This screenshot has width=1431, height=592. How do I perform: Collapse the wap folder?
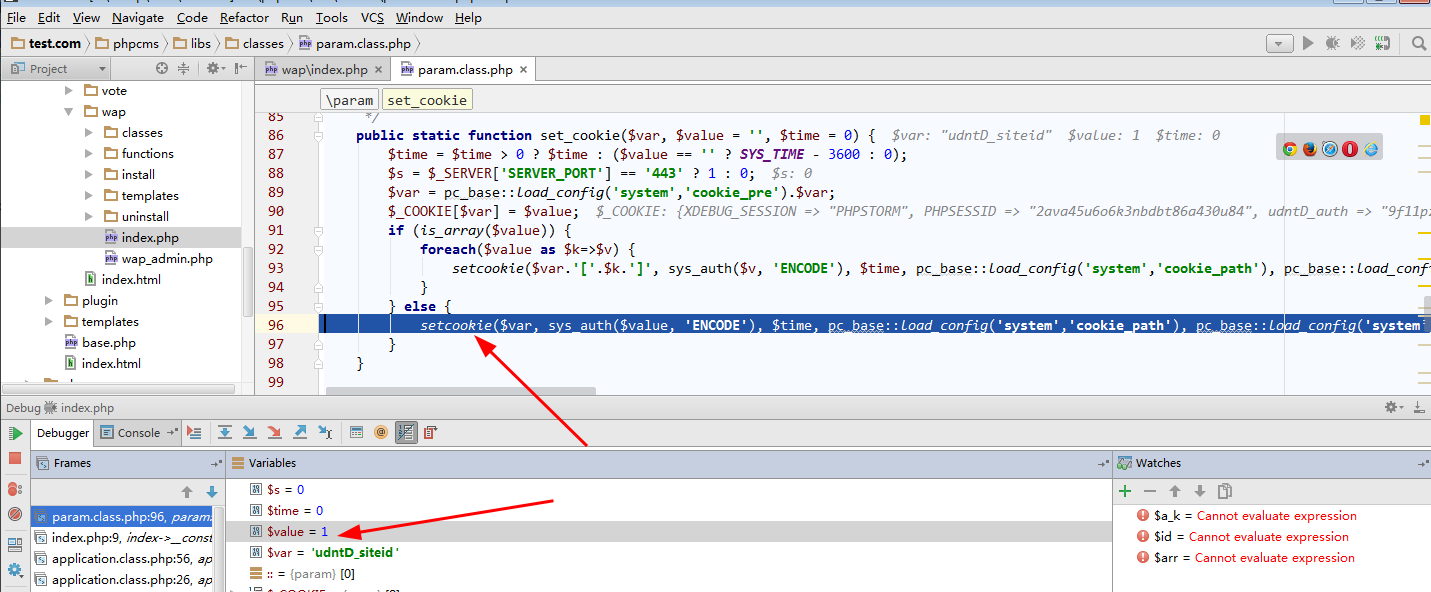click(x=69, y=111)
